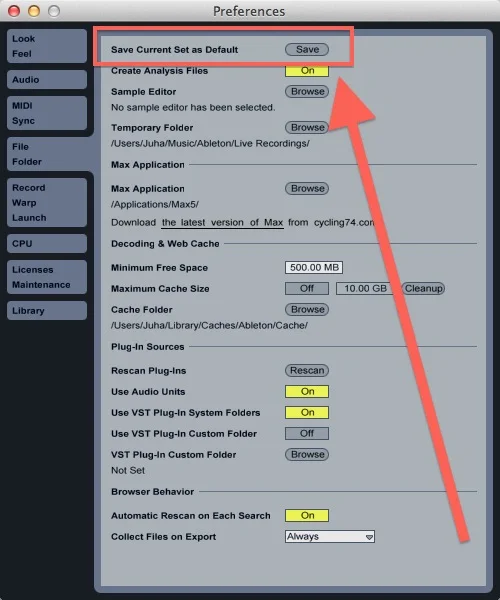Open the latest version of Max link

pyautogui.click(x=222, y=222)
